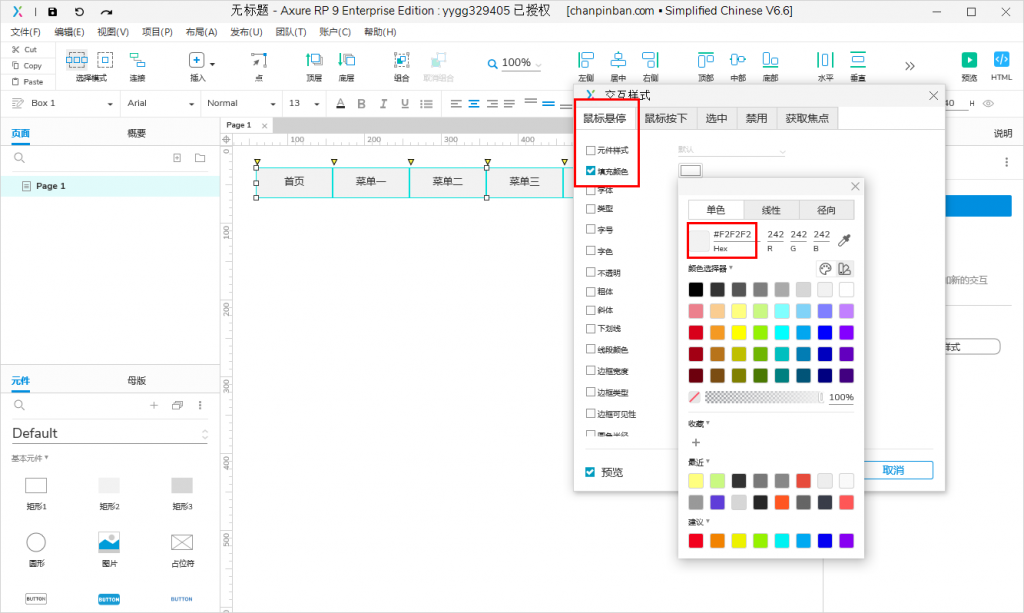This screenshot has height=613, width=1024.
Task: Select the Connect tool icon
Action: click(137, 61)
